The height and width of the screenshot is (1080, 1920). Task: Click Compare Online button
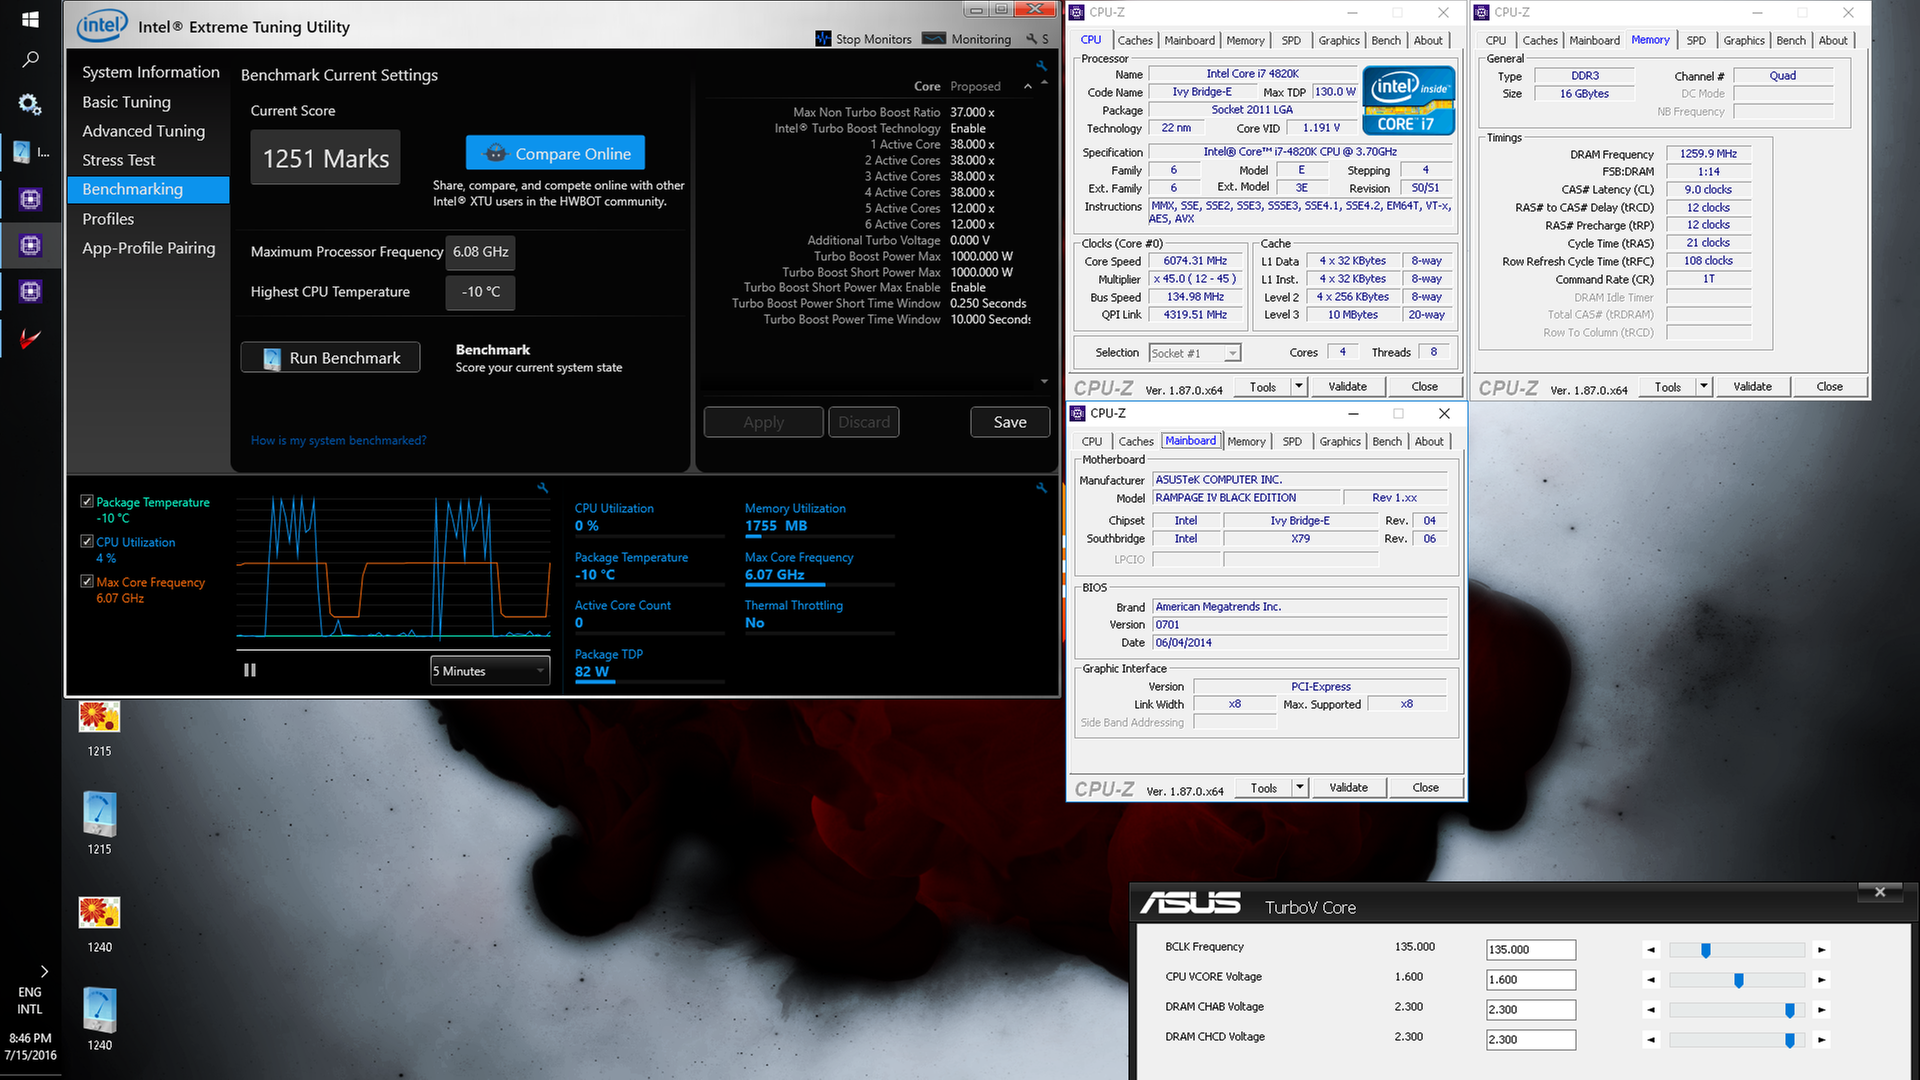(555, 153)
